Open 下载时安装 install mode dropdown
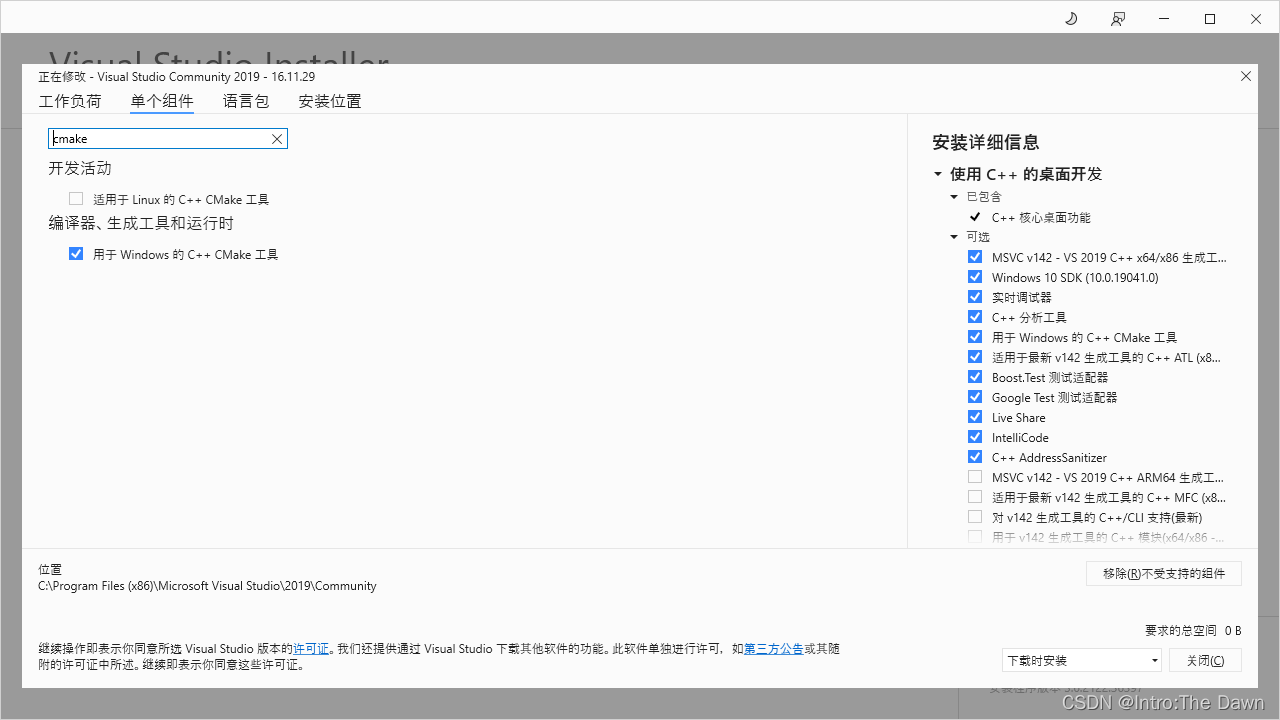1280x720 pixels. (x=1082, y=660)
